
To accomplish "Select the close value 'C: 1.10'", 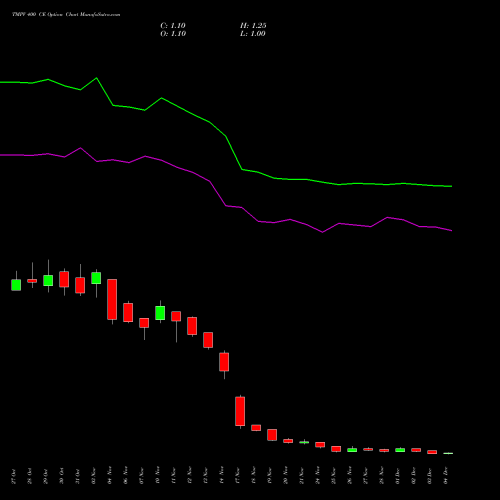I will [x=173, y=26].
